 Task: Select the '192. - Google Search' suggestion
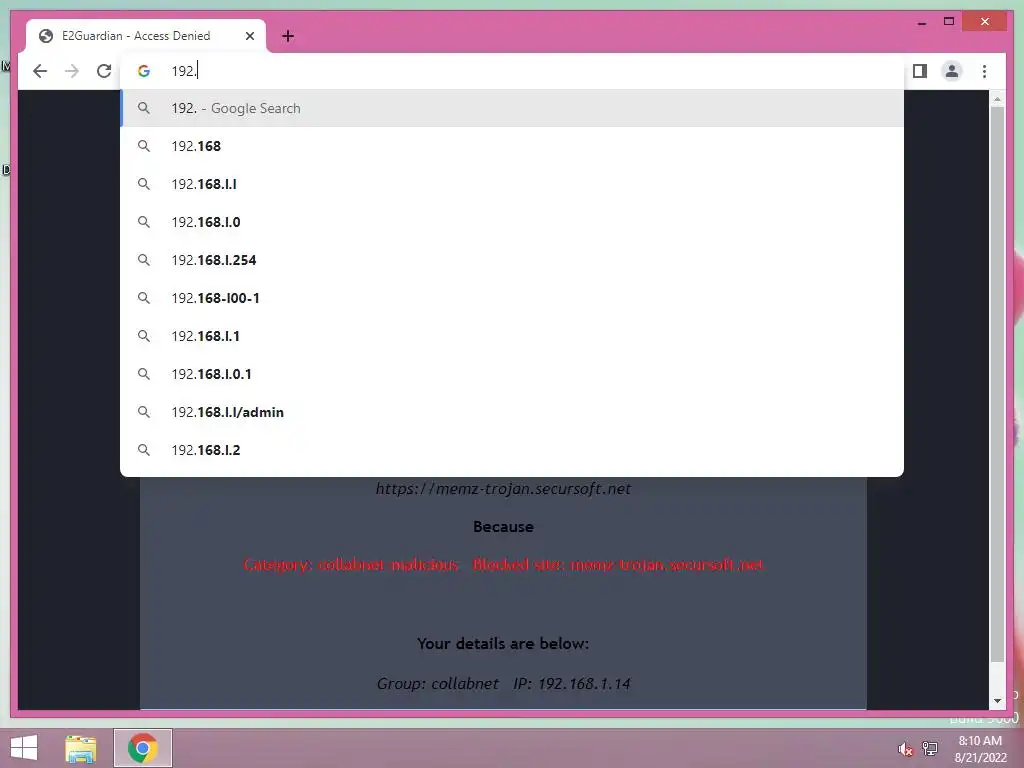[x=512, y=108]
